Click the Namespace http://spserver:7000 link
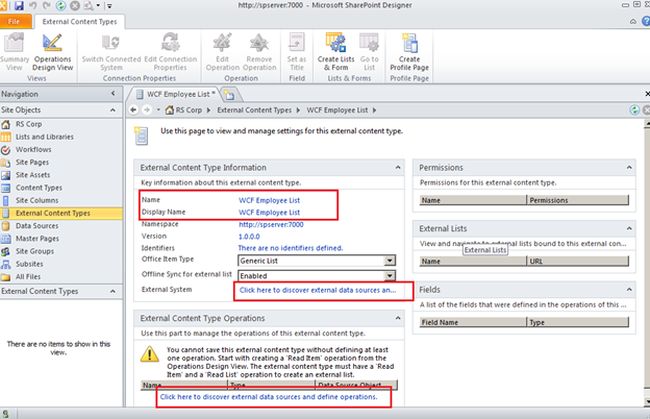 coord(271,224)
